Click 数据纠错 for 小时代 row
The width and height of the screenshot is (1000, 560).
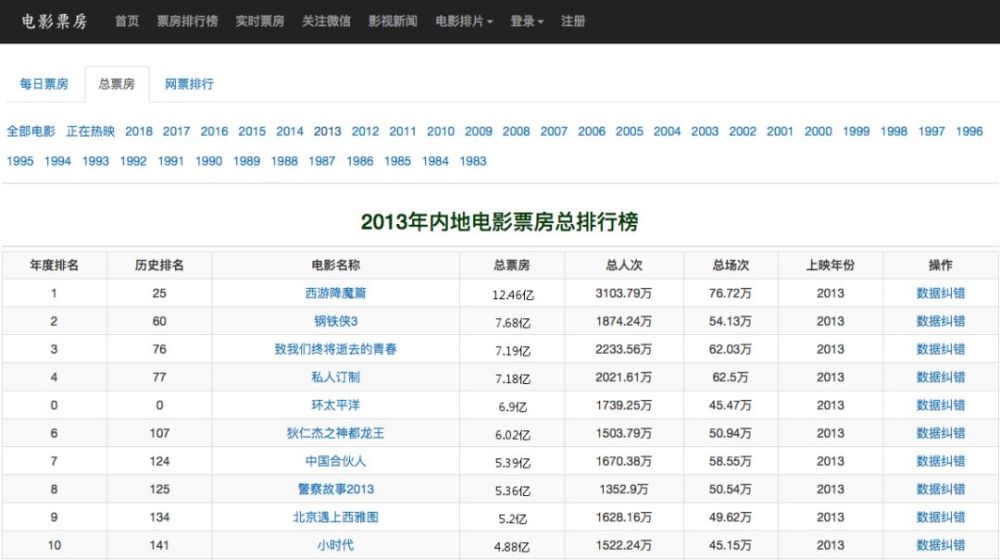coord(941,545)
